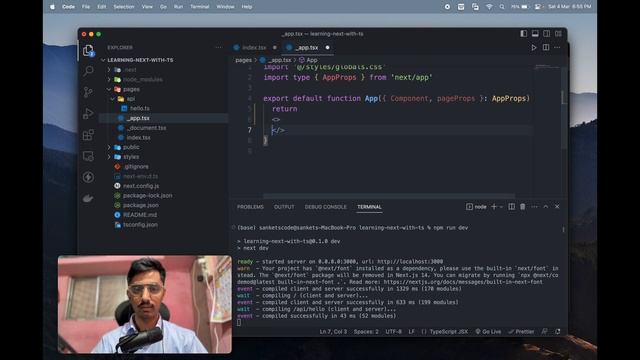
Task: Split the terminal pane
Action: pyautogui.click(x=511, y=207)
